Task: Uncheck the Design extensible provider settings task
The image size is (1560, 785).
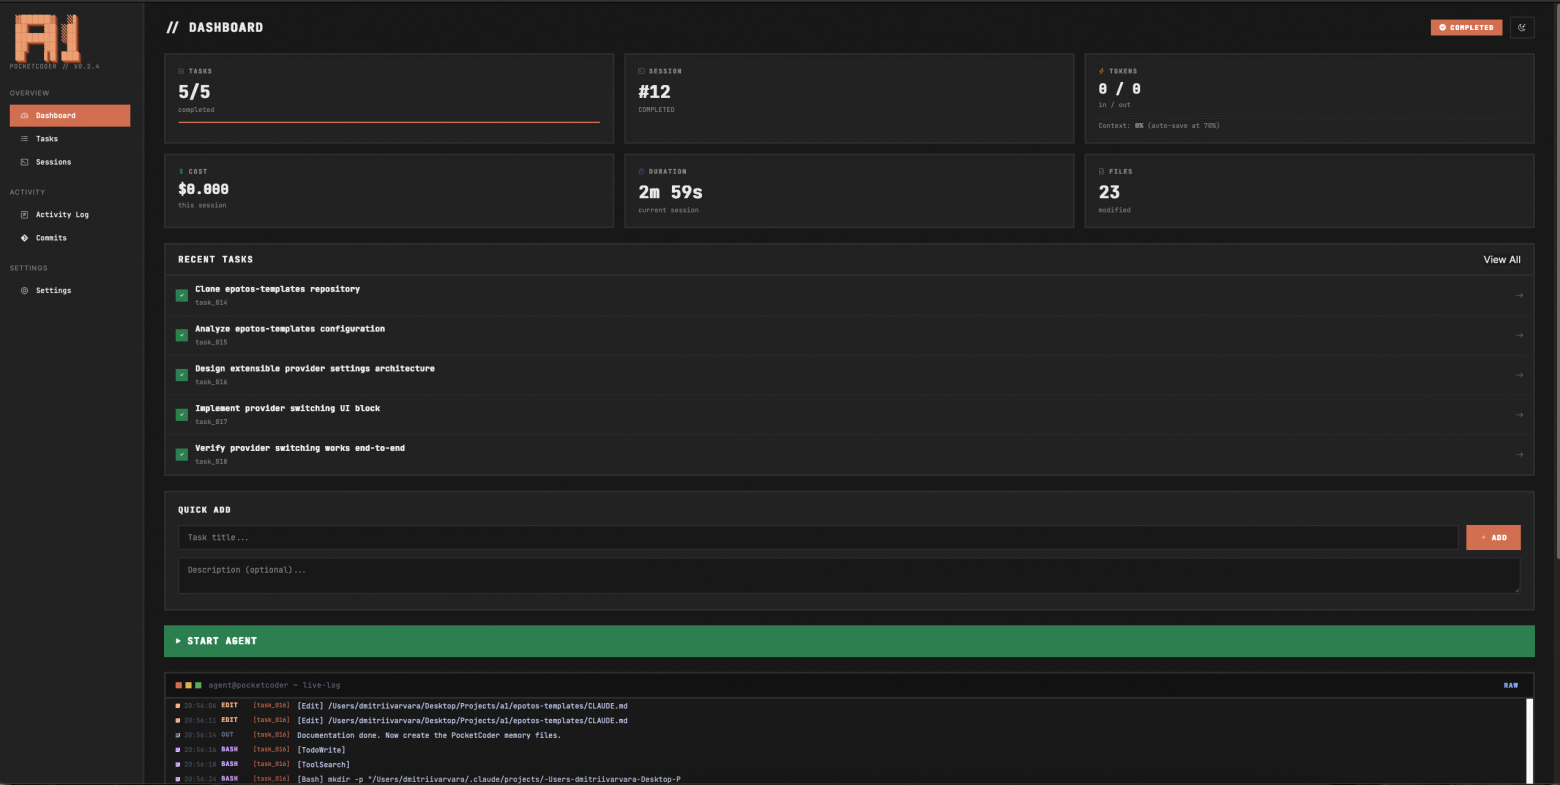Action: pos(182,375)
